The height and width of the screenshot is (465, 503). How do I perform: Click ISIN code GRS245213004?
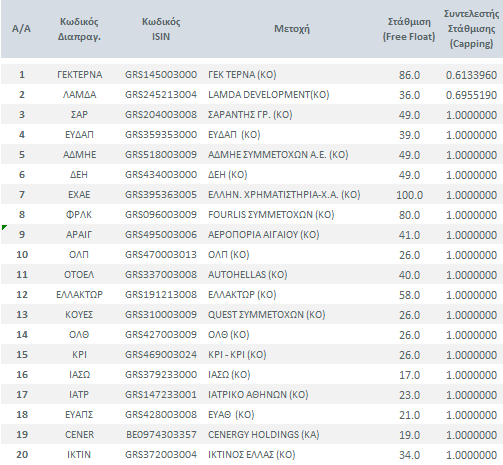(x=161, y=95)
